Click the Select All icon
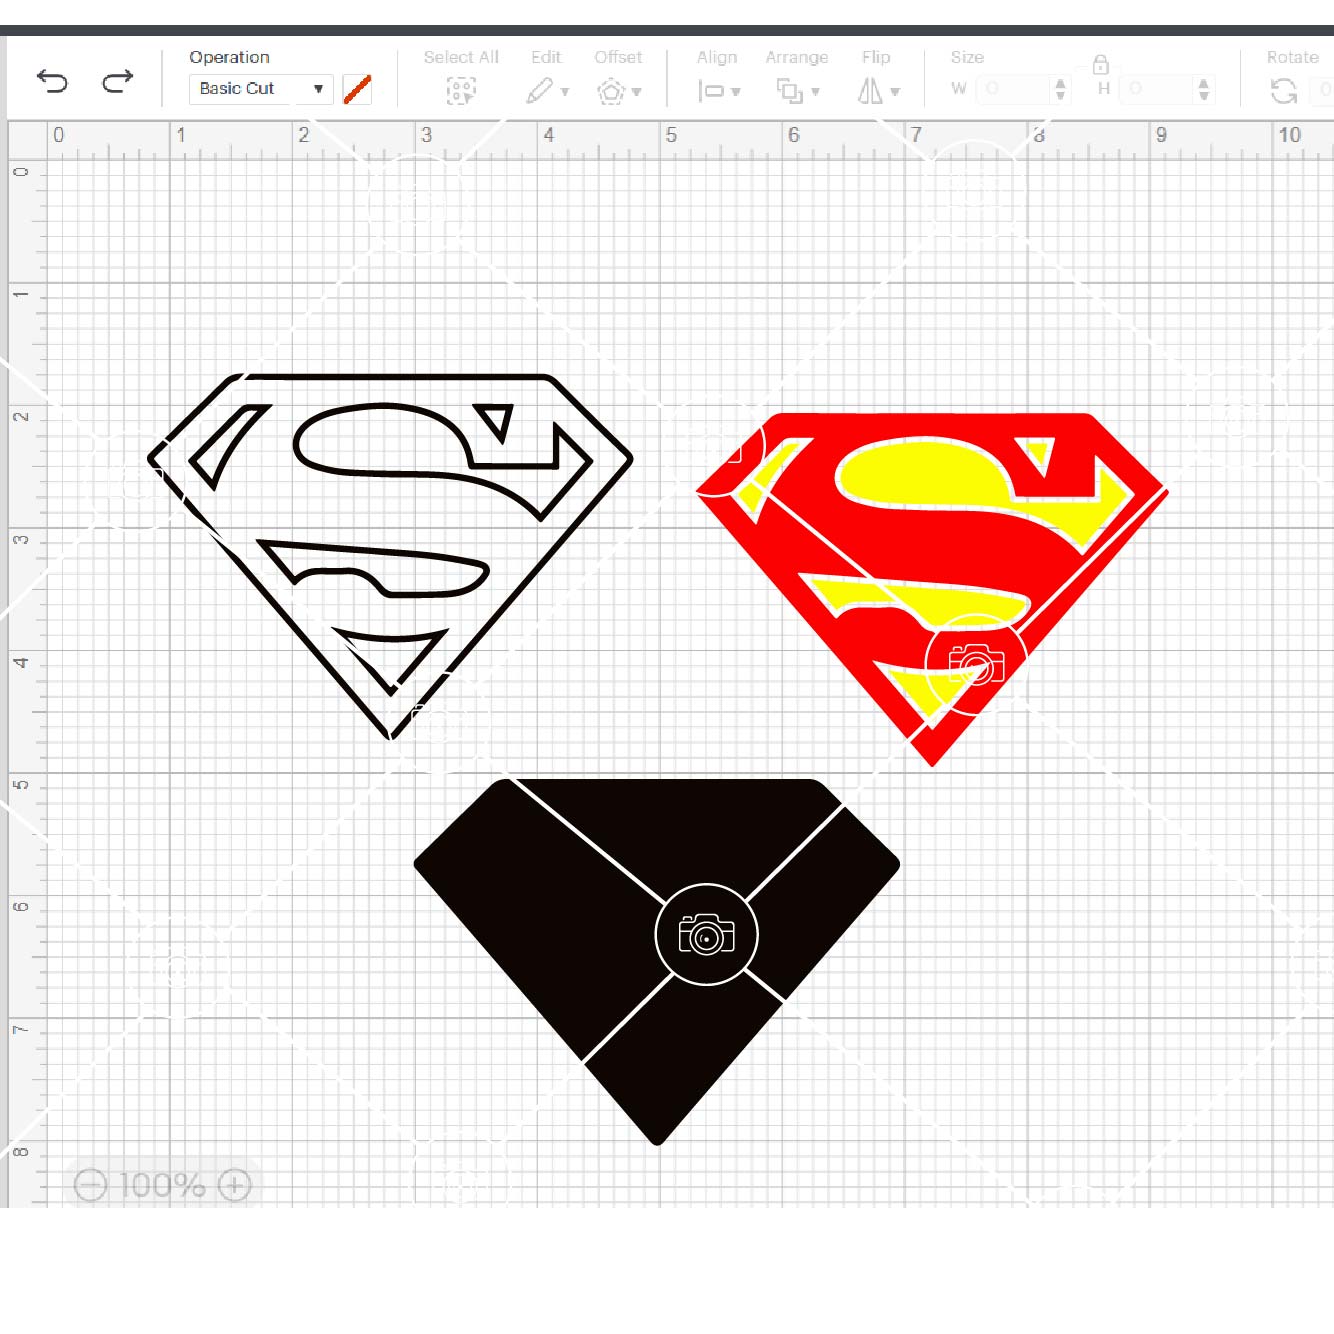1334x1334 pixels. (461, 91)
